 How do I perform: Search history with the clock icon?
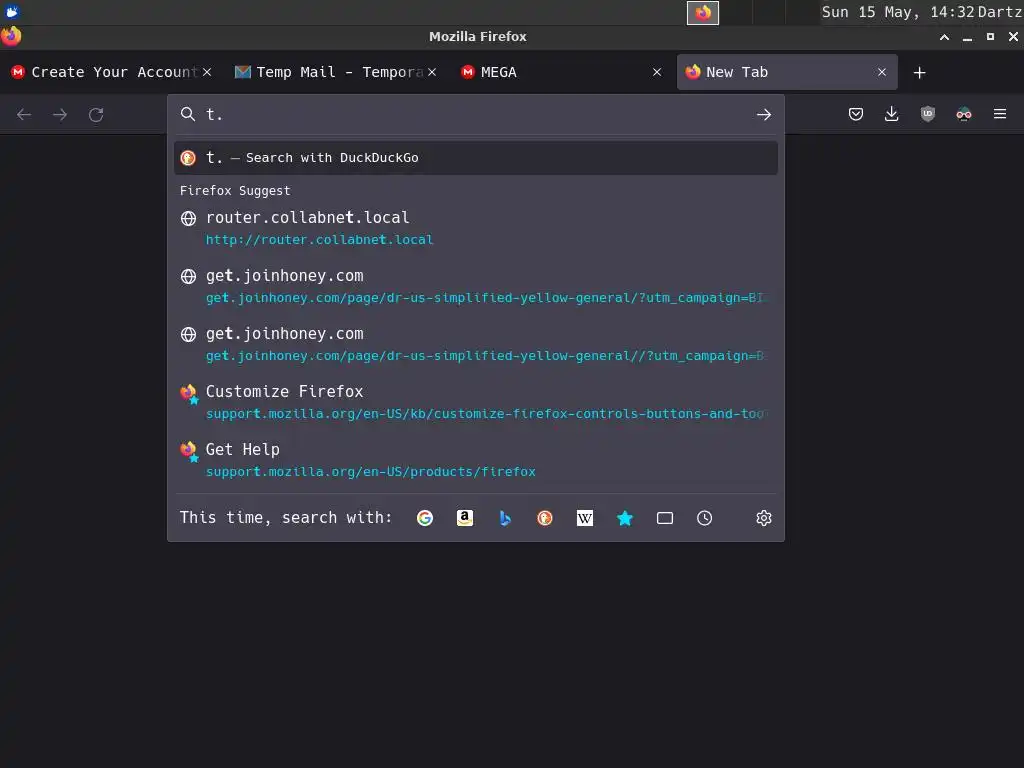(705, 518)
